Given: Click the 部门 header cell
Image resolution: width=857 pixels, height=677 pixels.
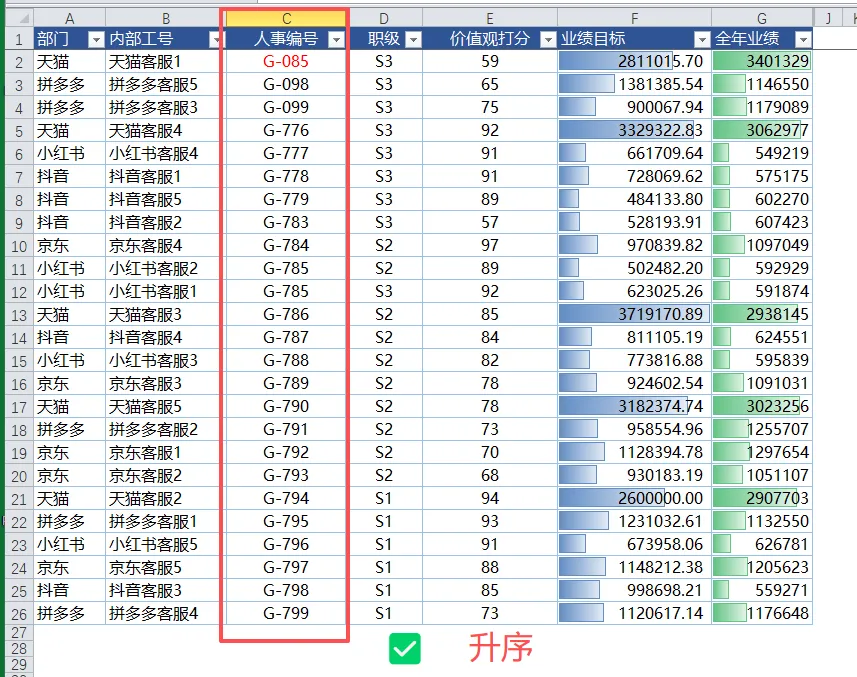Looking at the screenshot, I should (69, 39).
